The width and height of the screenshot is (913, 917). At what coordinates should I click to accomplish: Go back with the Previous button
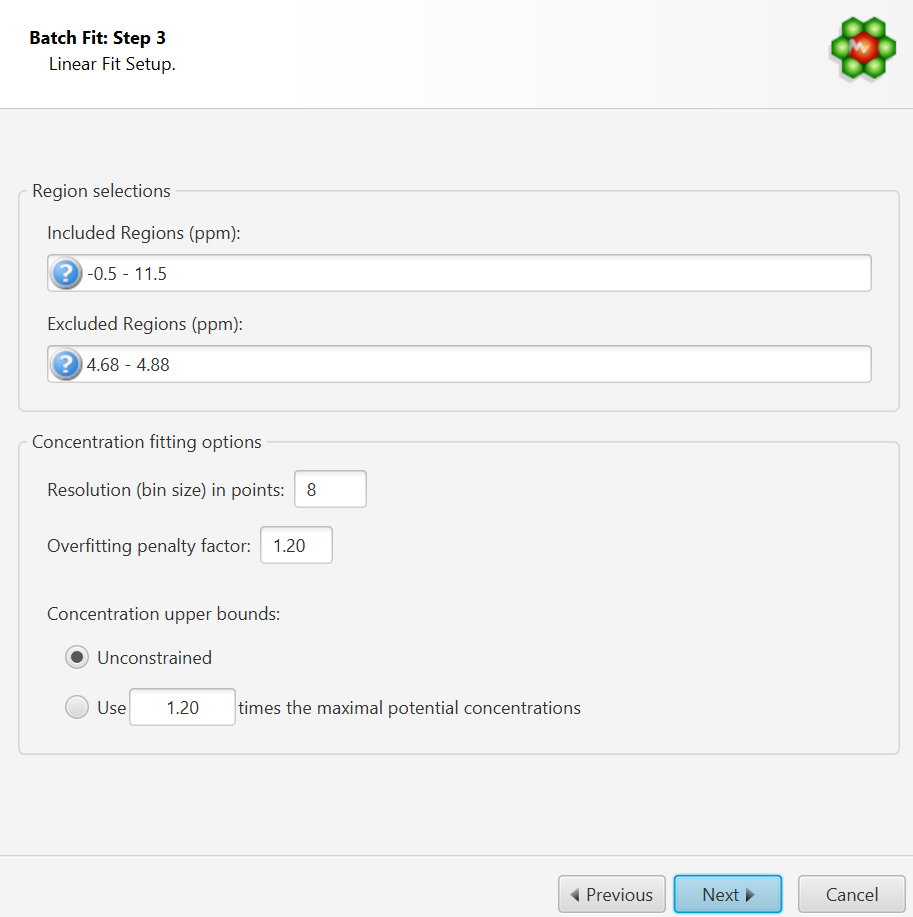[x=611, y=895]
